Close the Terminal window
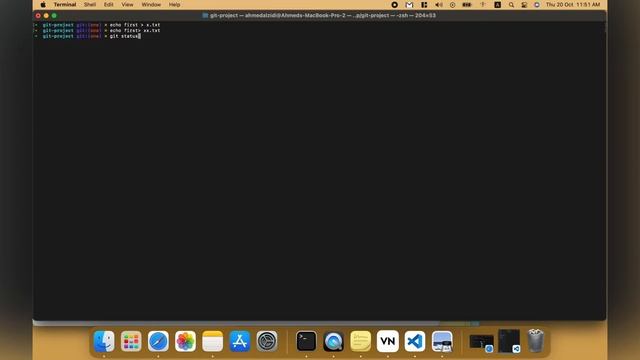Viewport: 640px width, 360px height. click(x=38, y=16)
